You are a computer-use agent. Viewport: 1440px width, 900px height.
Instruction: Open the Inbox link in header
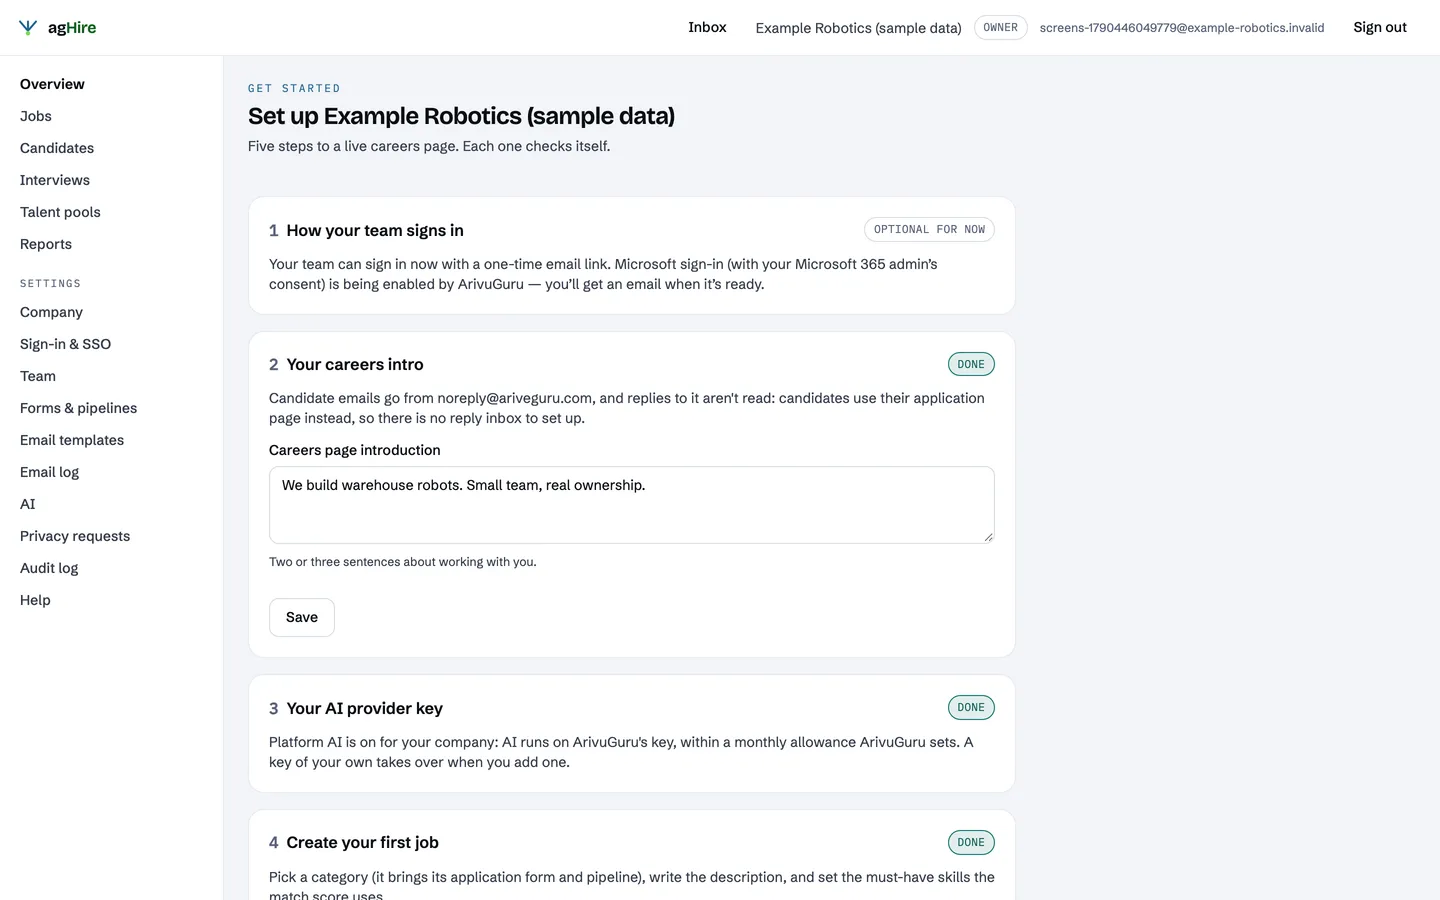pos(707,27)
